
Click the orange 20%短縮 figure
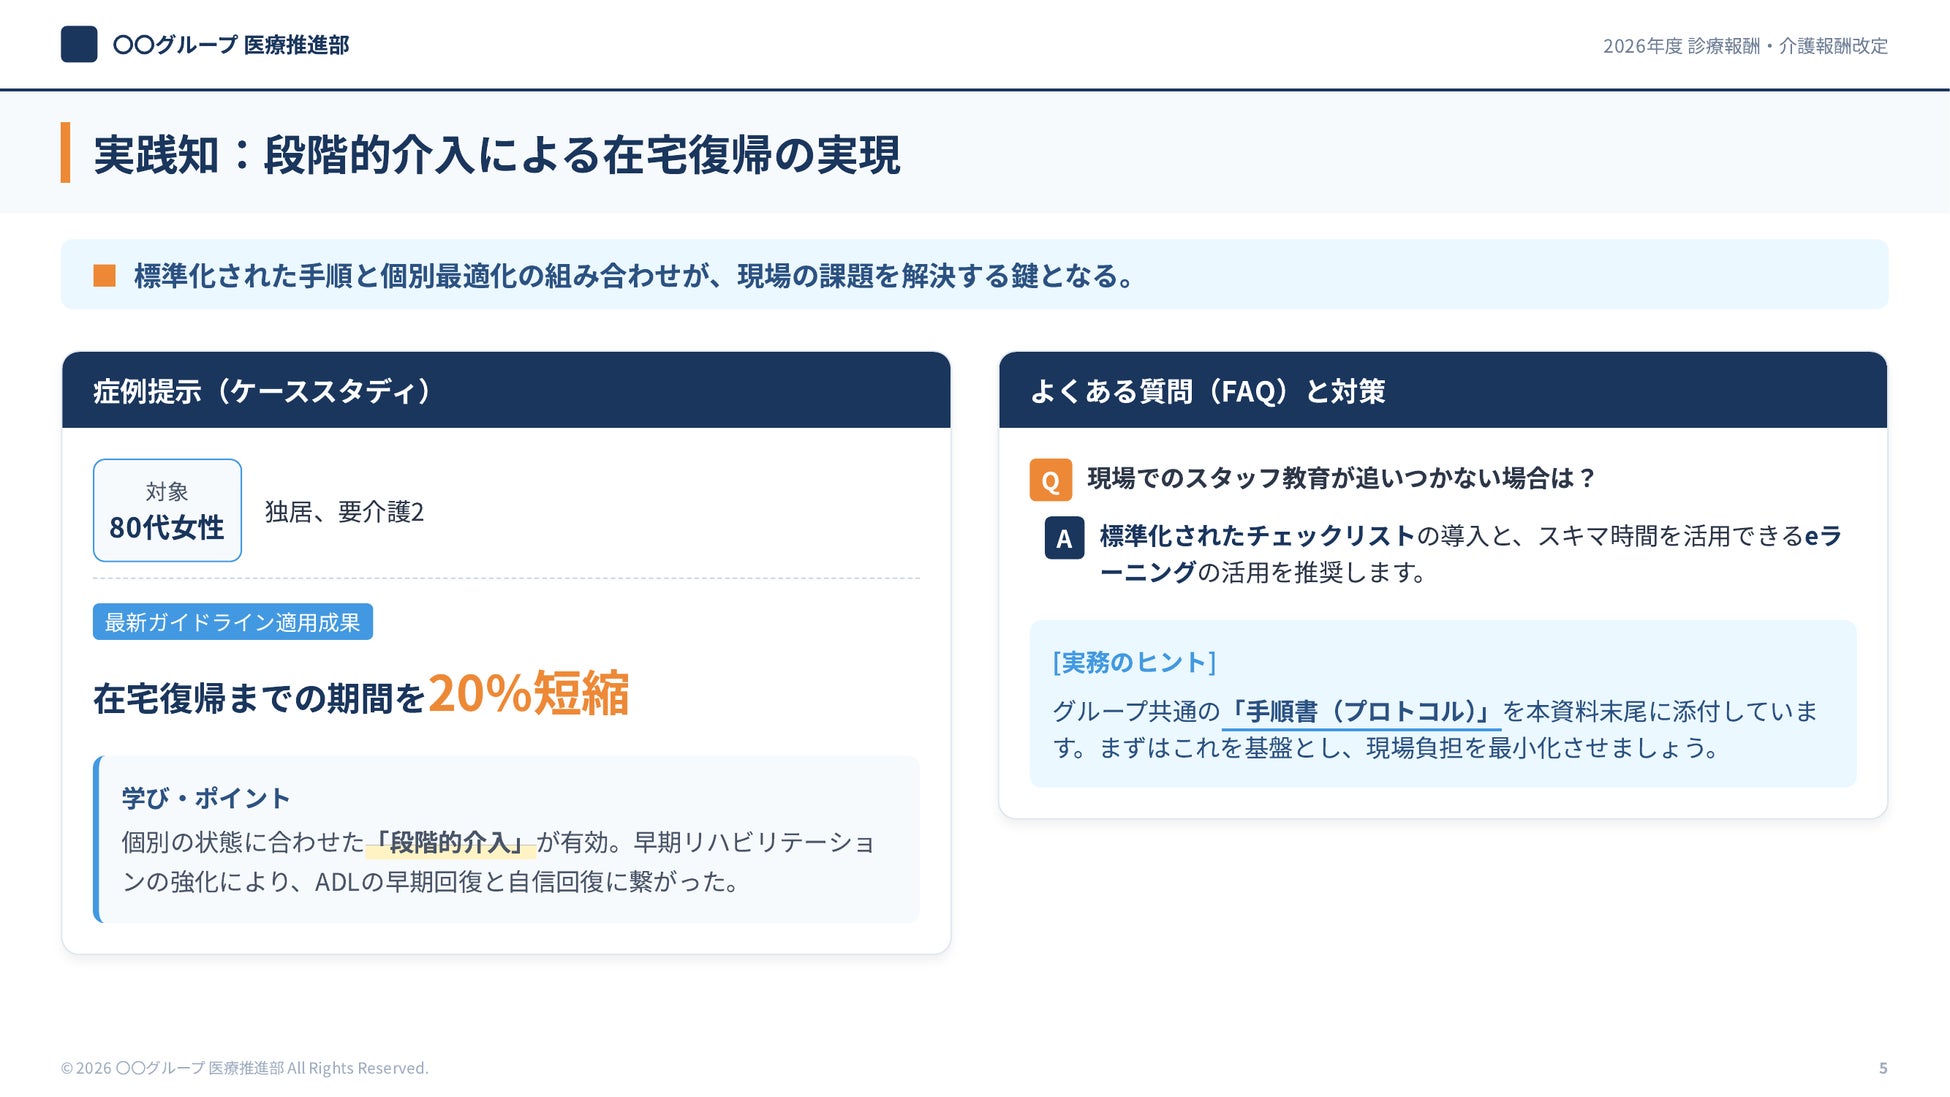point(528,693)
